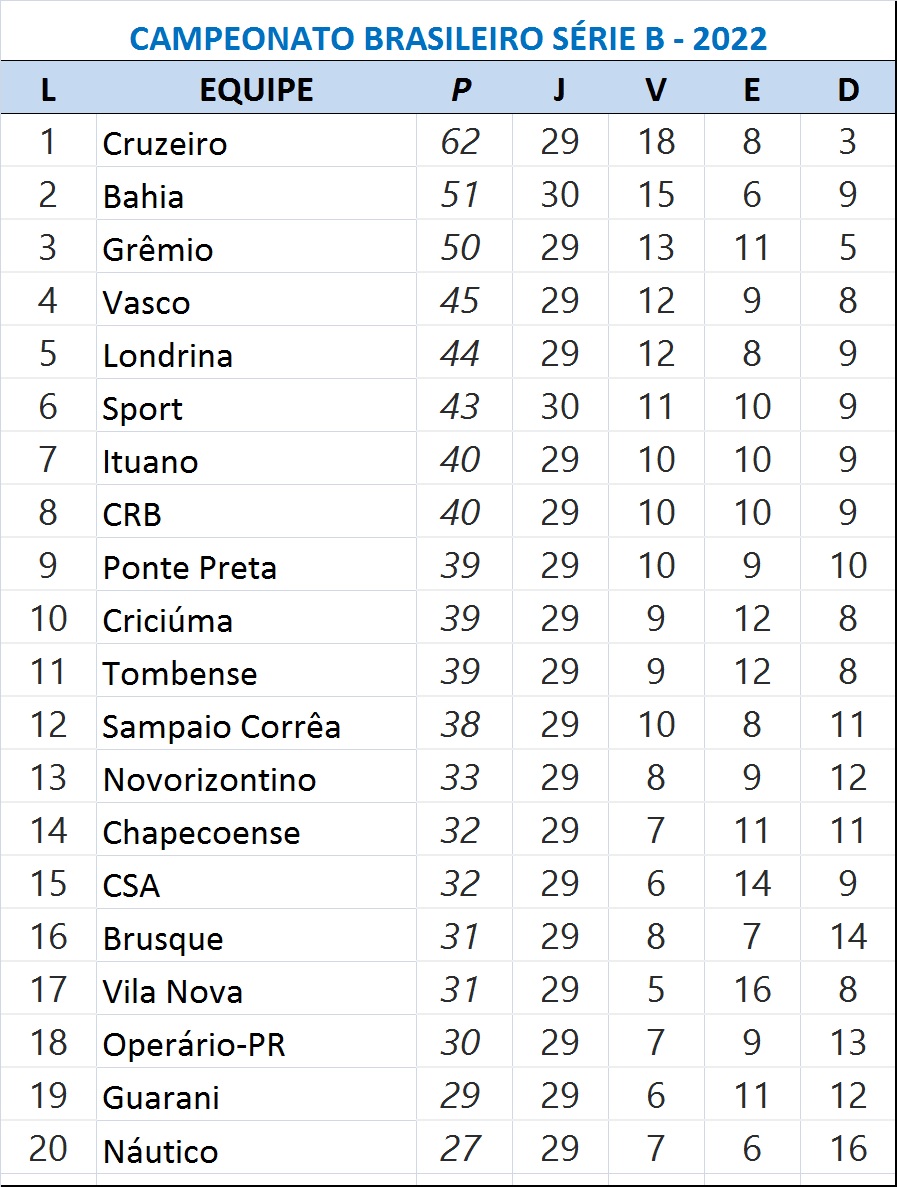
Task: Click the E draws column header
Action: [752, 89]
